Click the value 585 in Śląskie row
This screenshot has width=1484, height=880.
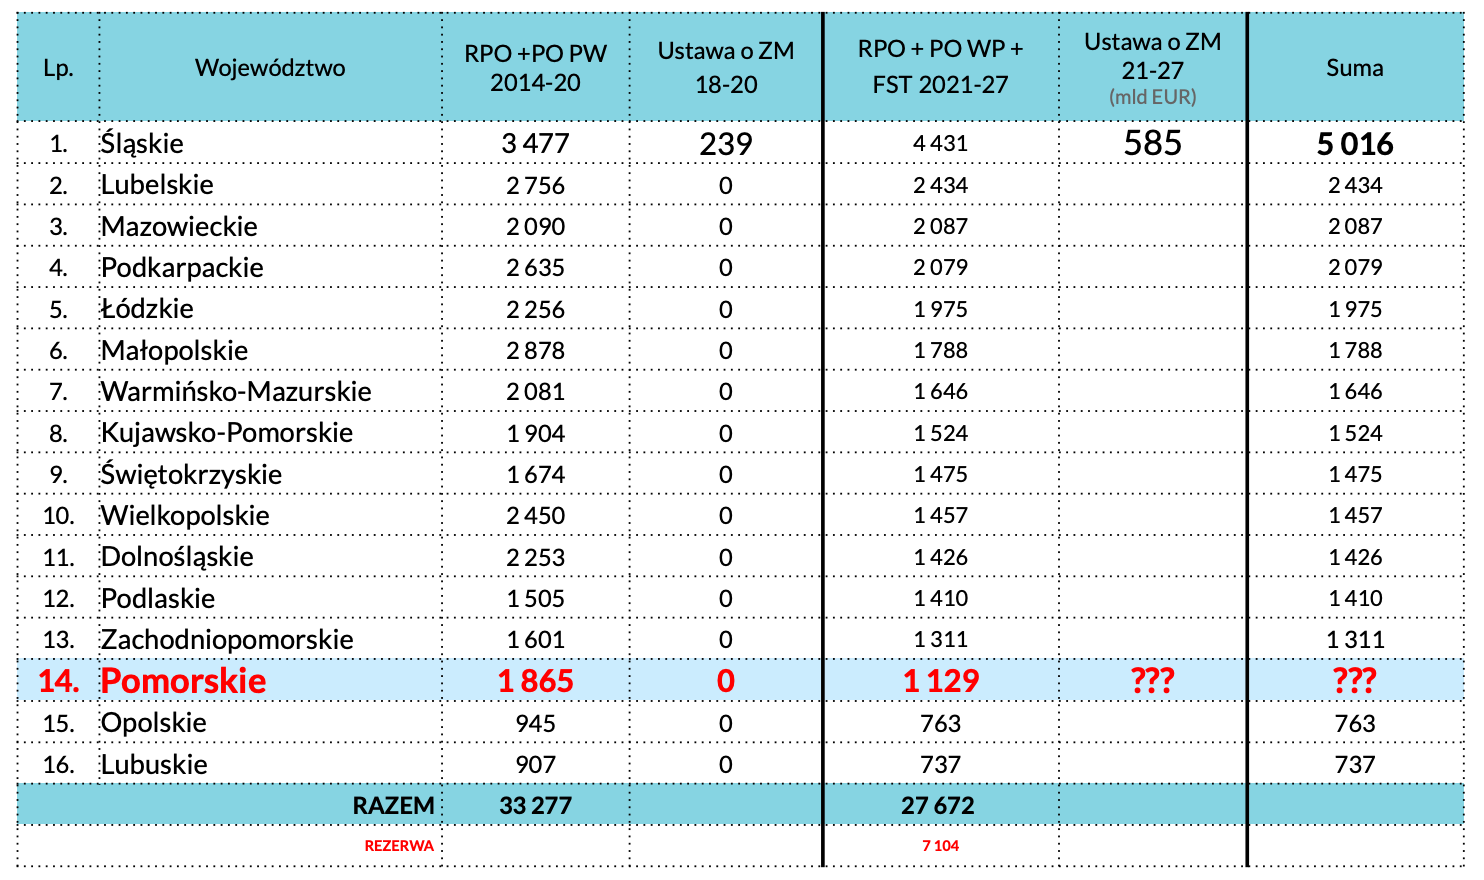(x=1153, y=143)
